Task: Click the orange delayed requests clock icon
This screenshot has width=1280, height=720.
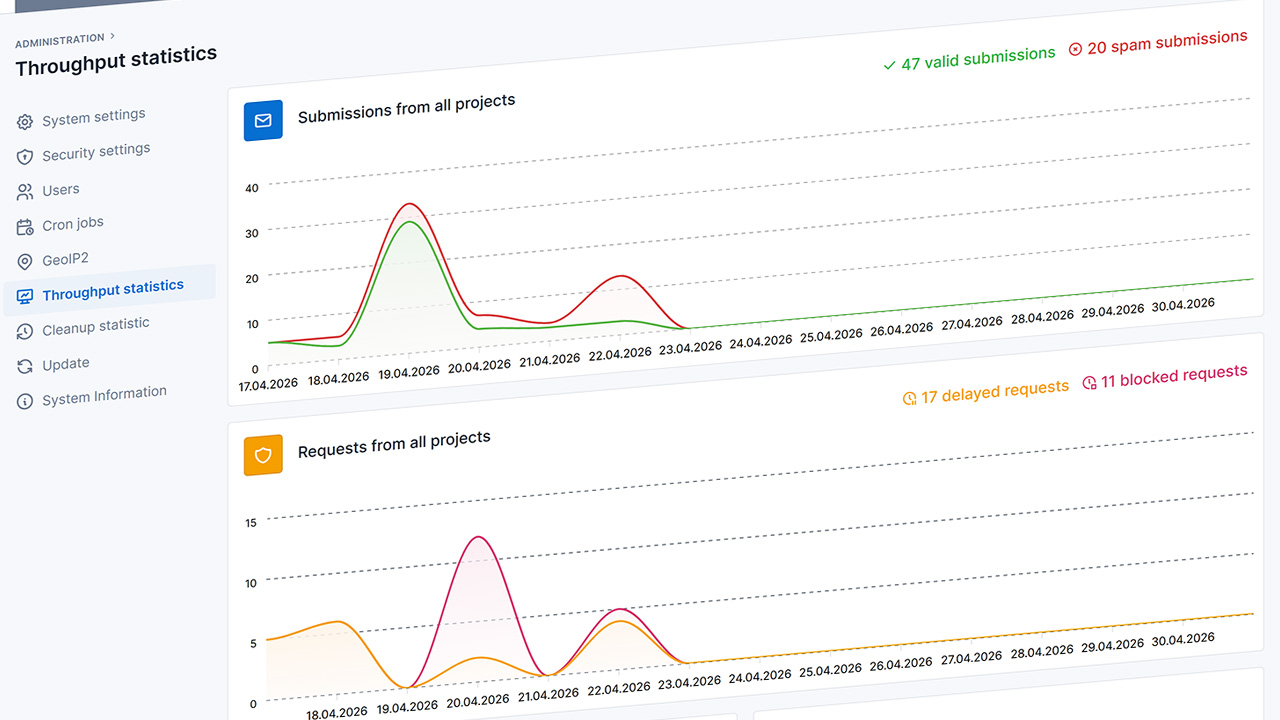Action: 909,399
